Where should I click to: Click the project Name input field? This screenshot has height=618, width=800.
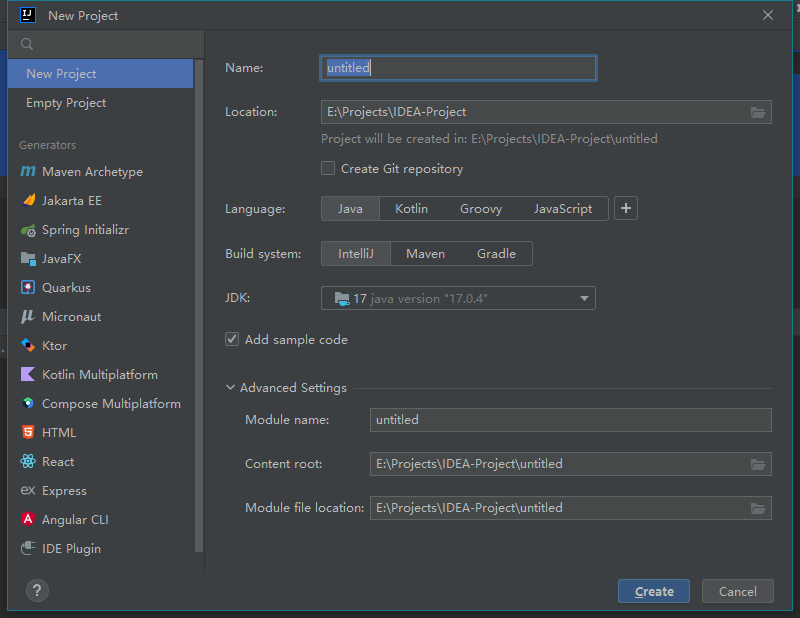(458, 68)
